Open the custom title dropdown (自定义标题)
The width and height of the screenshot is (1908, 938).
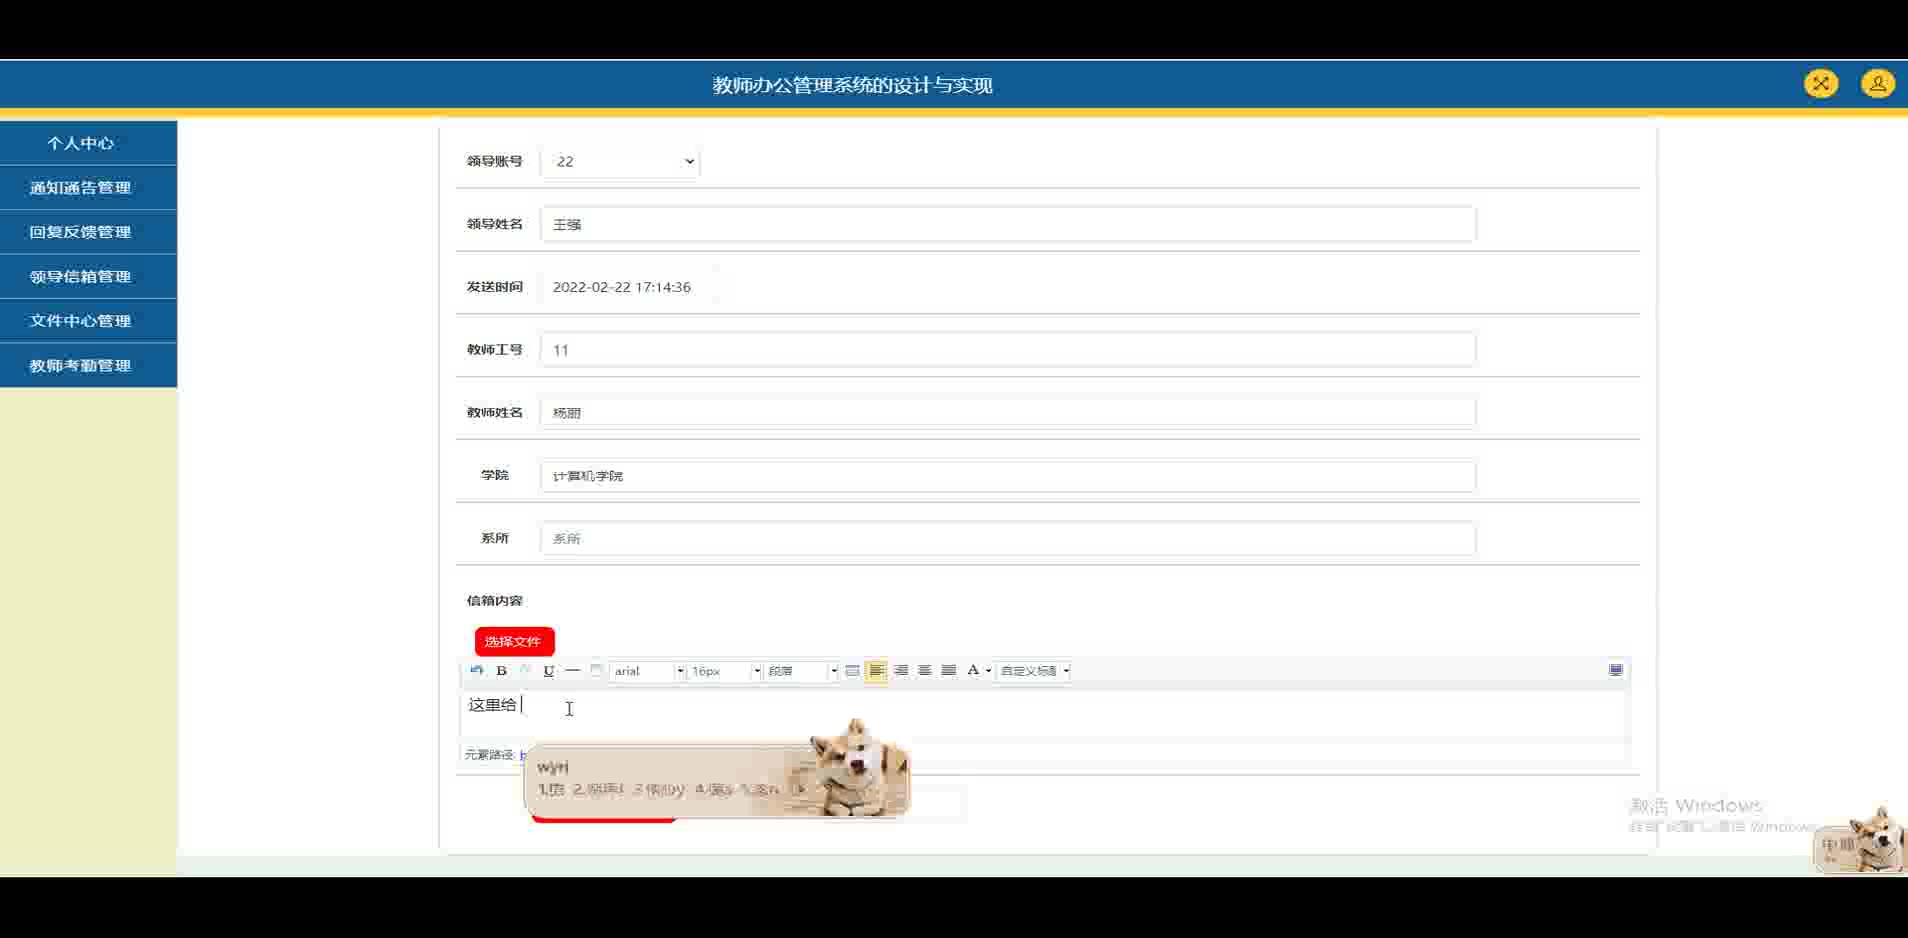[x=1034, y=671]
